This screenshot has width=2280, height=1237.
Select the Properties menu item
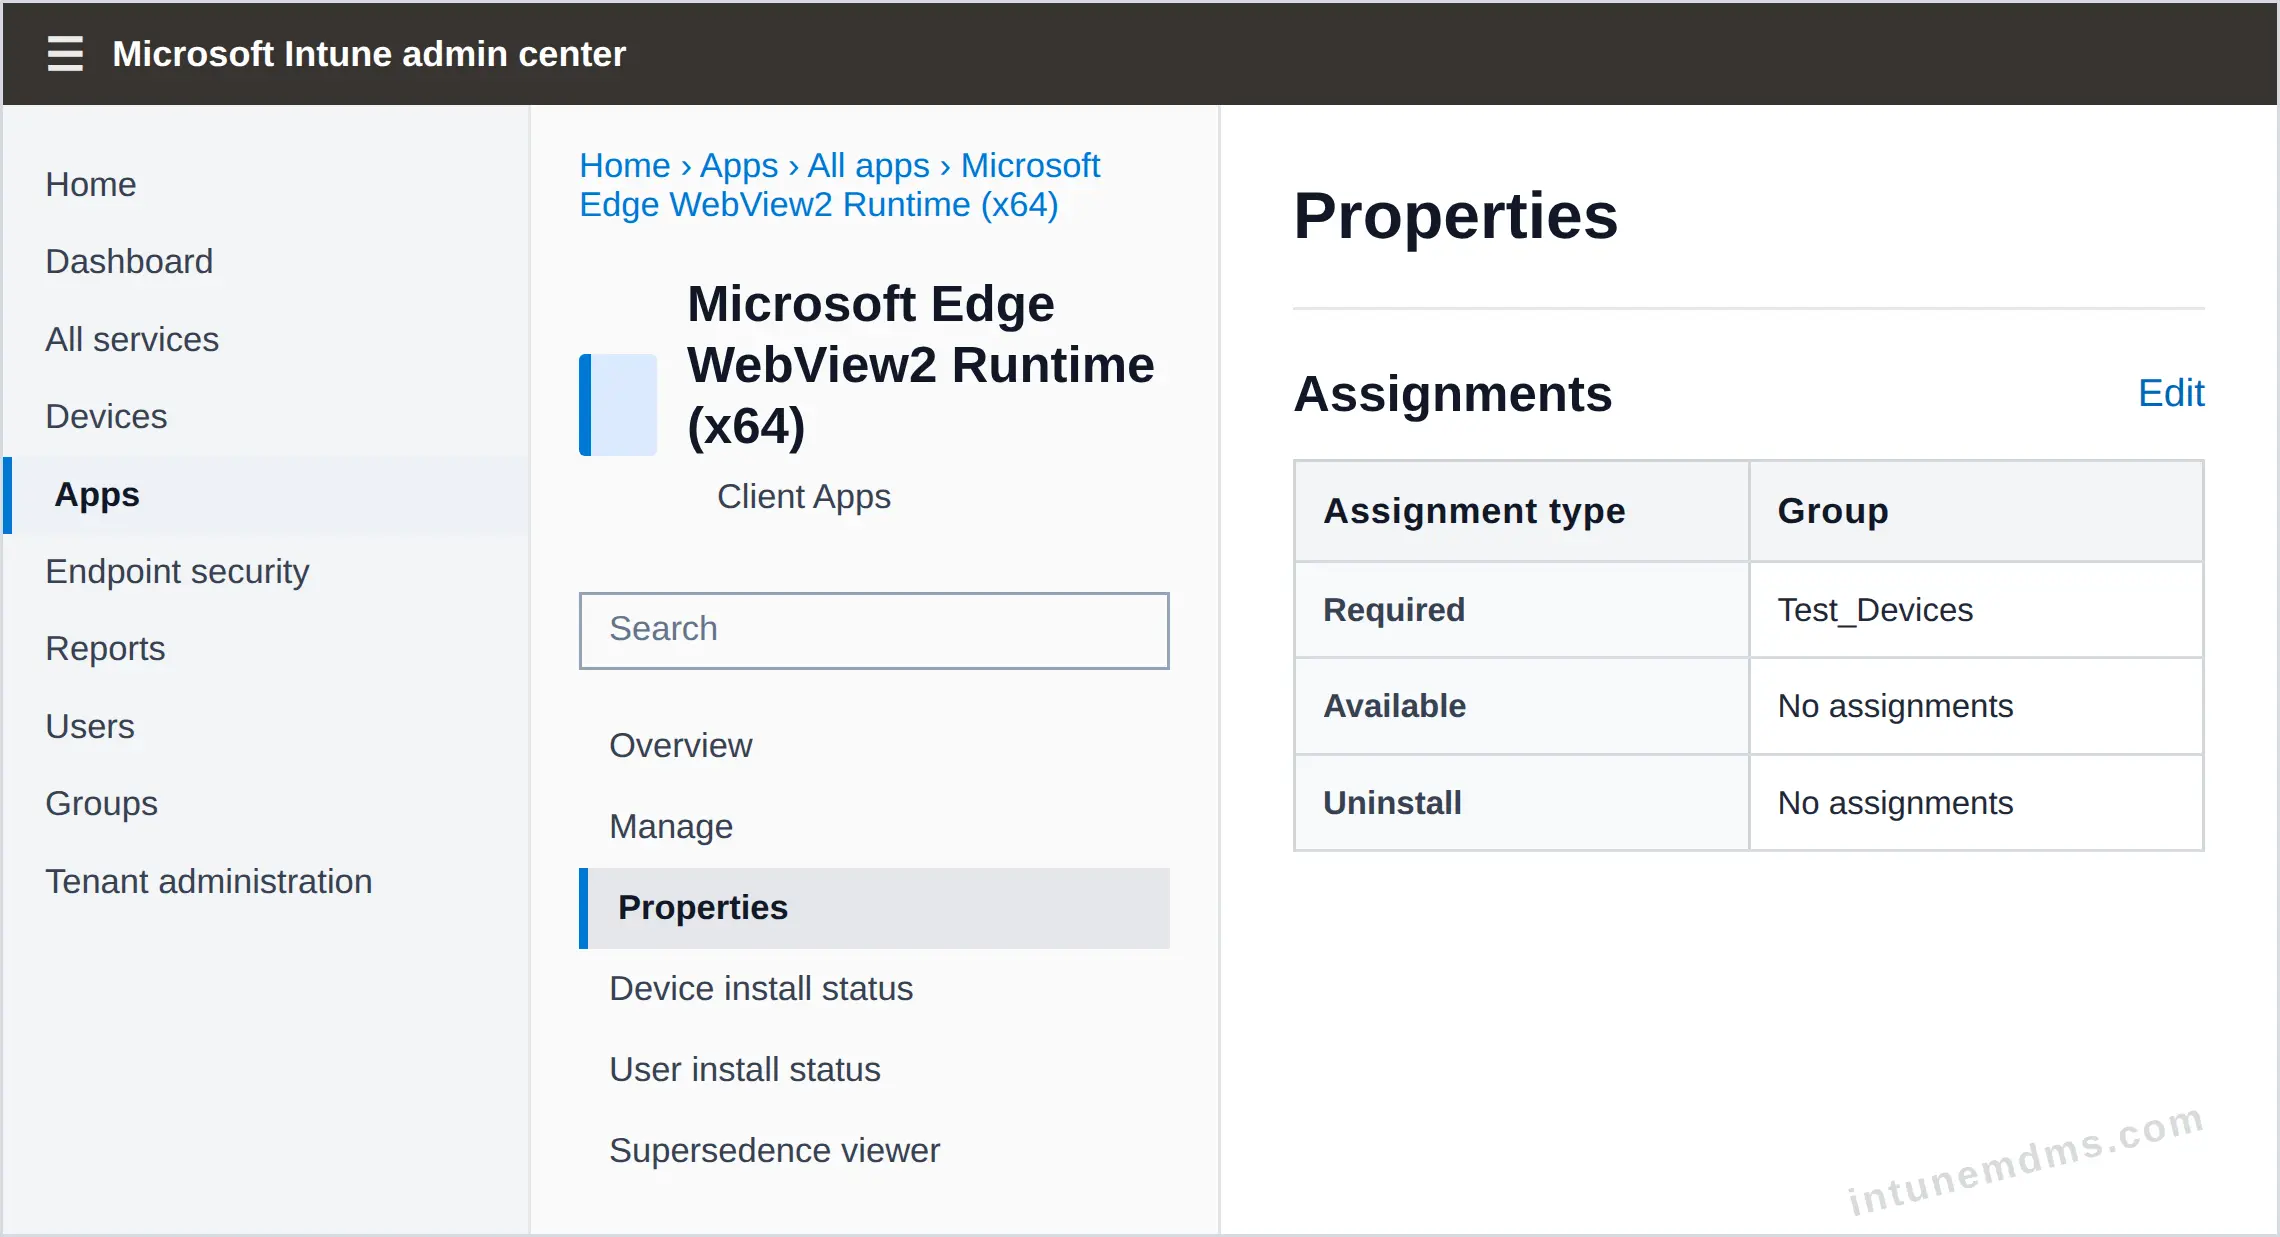pos(874,908)
